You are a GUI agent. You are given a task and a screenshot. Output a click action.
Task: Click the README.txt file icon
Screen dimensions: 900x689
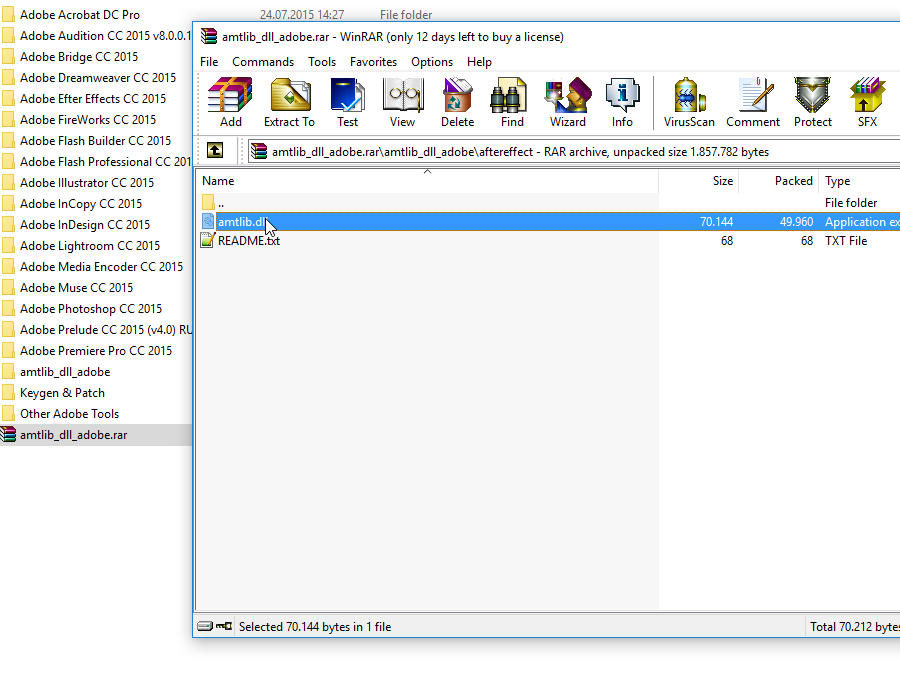207,241
